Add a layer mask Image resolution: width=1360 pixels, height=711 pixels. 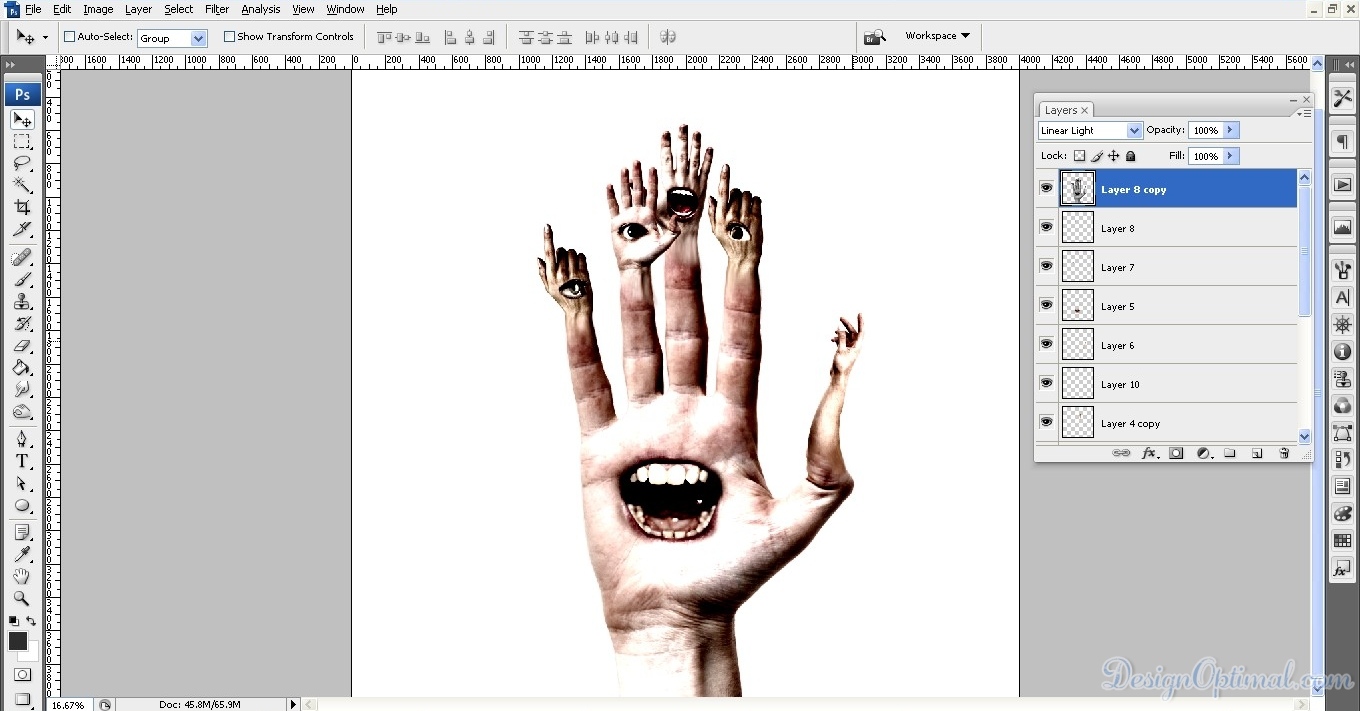pos(1176,453)
